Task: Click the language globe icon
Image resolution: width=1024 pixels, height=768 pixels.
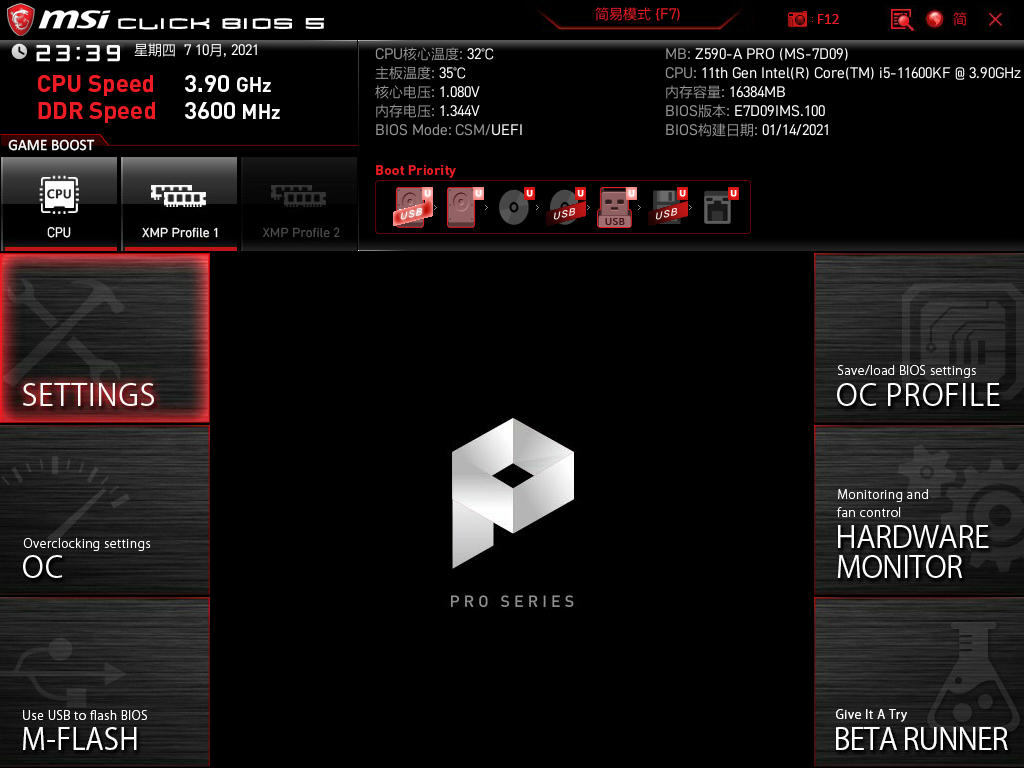Action: (935, 19)
